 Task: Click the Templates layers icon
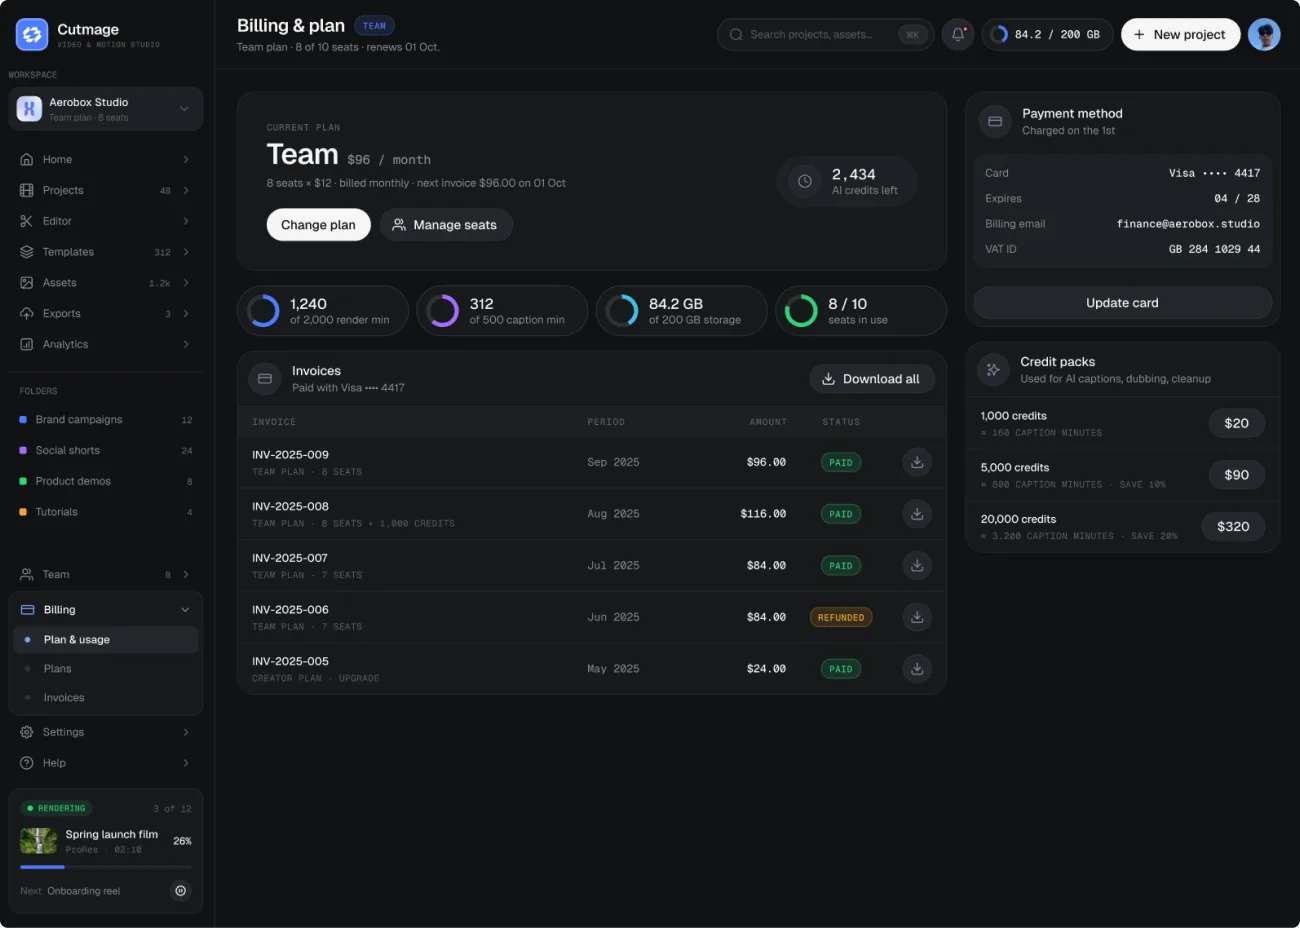tap(27, 252)
